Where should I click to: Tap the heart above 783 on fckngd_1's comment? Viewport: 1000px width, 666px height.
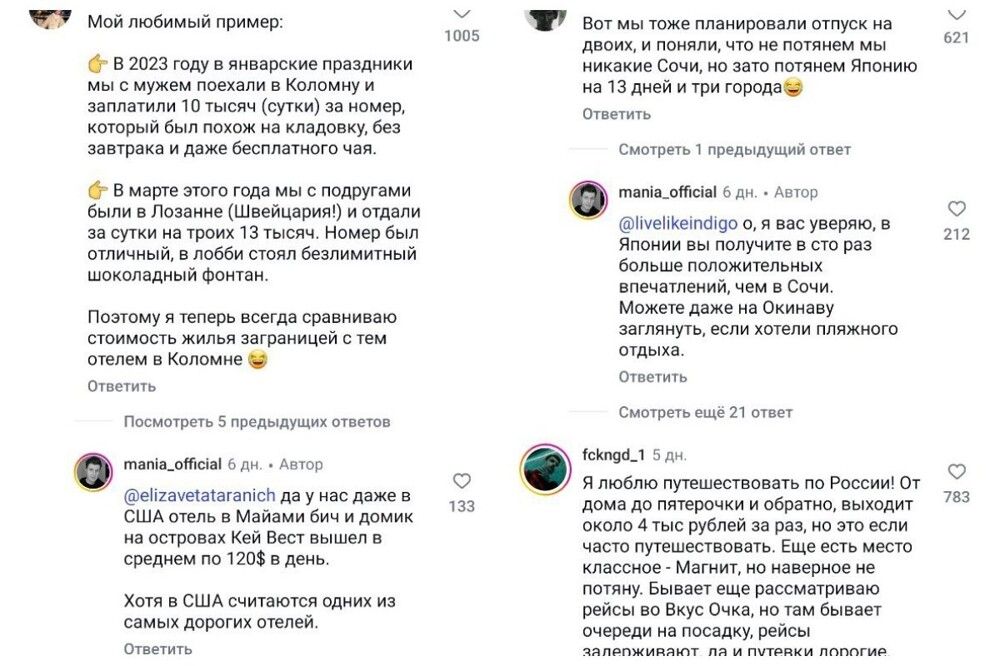[x=956, y=472]
